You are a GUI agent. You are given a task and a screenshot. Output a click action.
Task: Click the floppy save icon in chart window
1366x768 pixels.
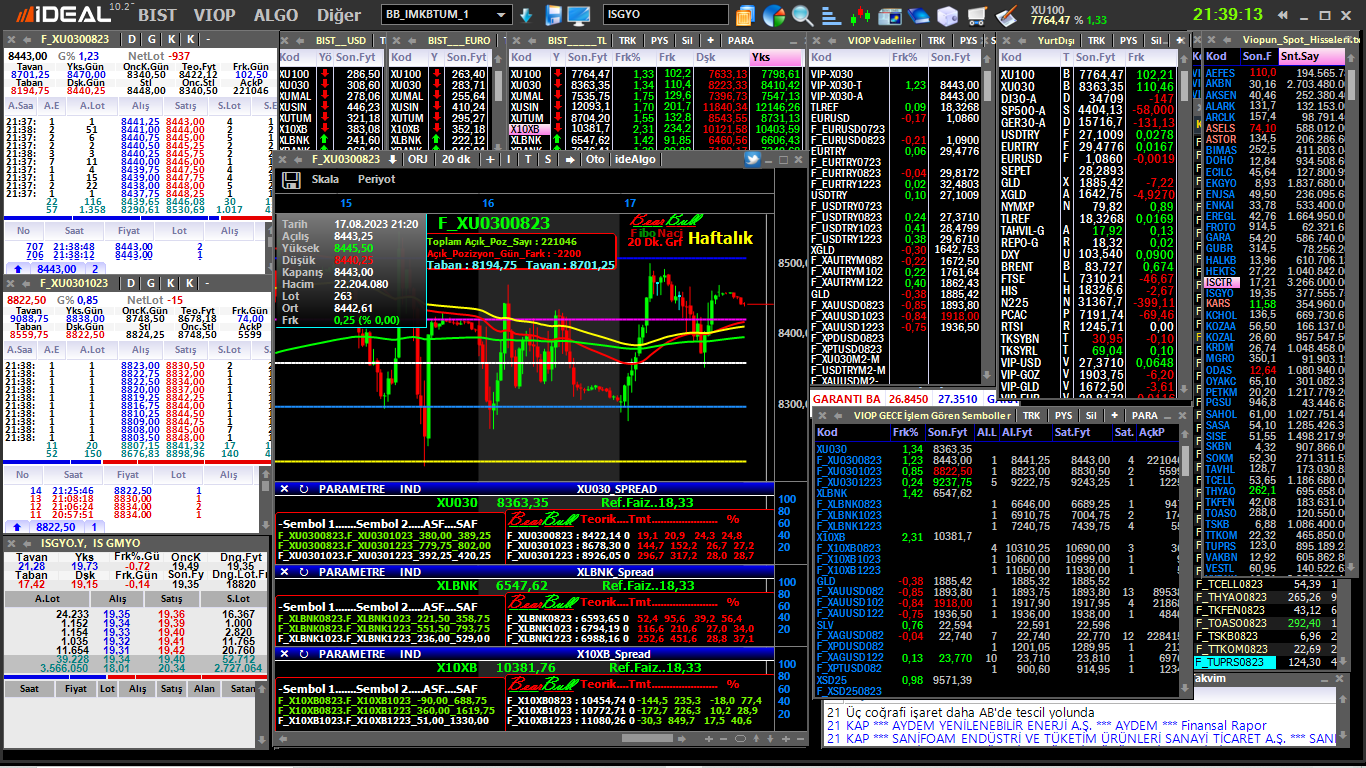pos(292,180)
